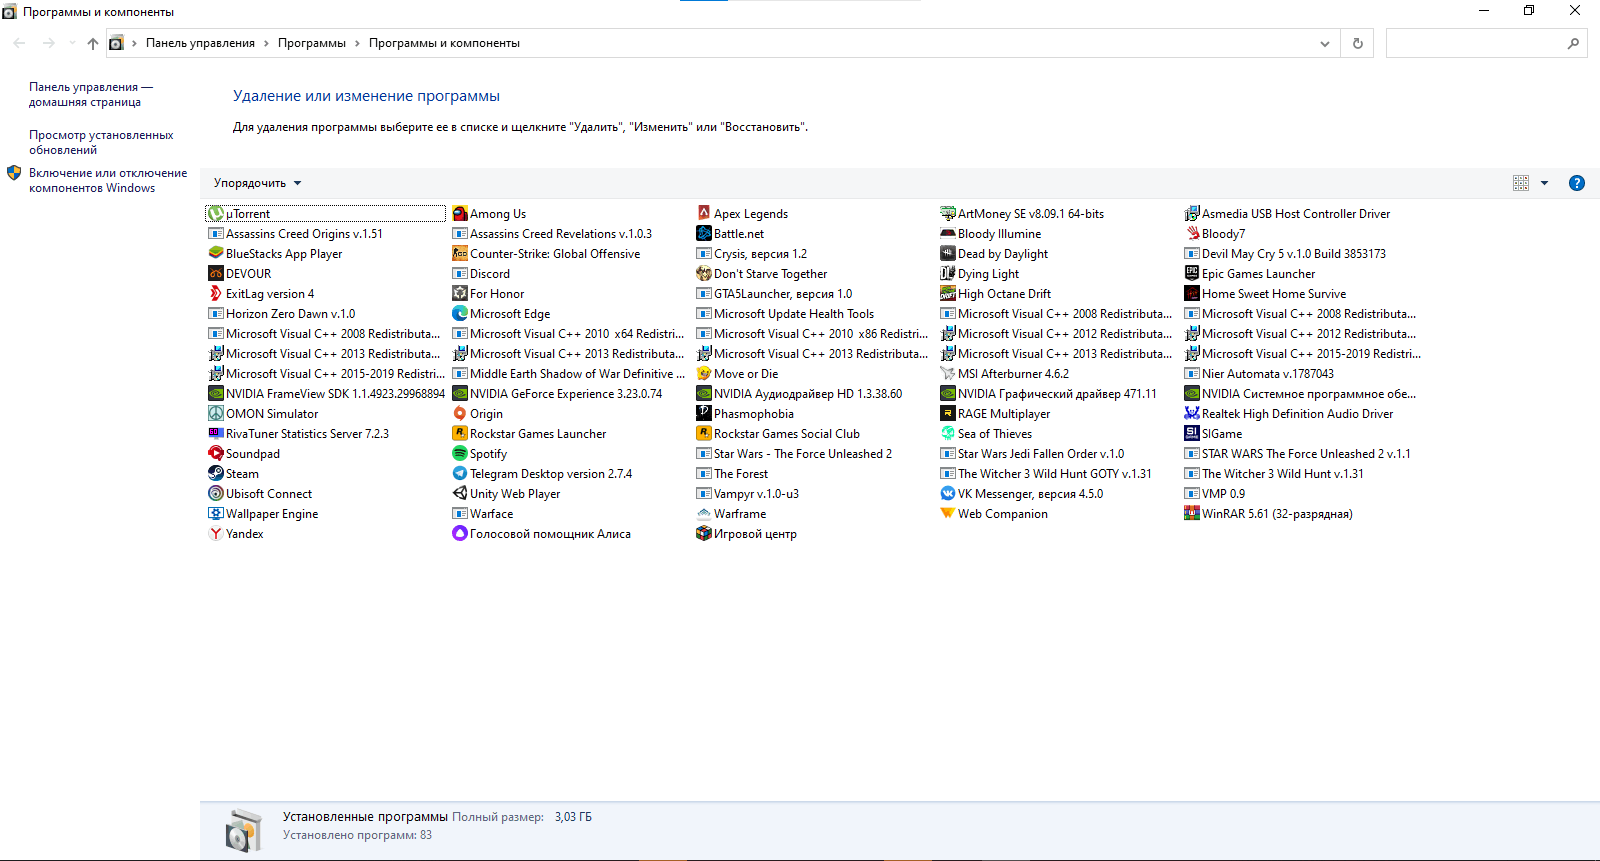Open Включение или отключение компонентов Windows
The height and width of the screenshot is (861, 1600).
(108, 180)
